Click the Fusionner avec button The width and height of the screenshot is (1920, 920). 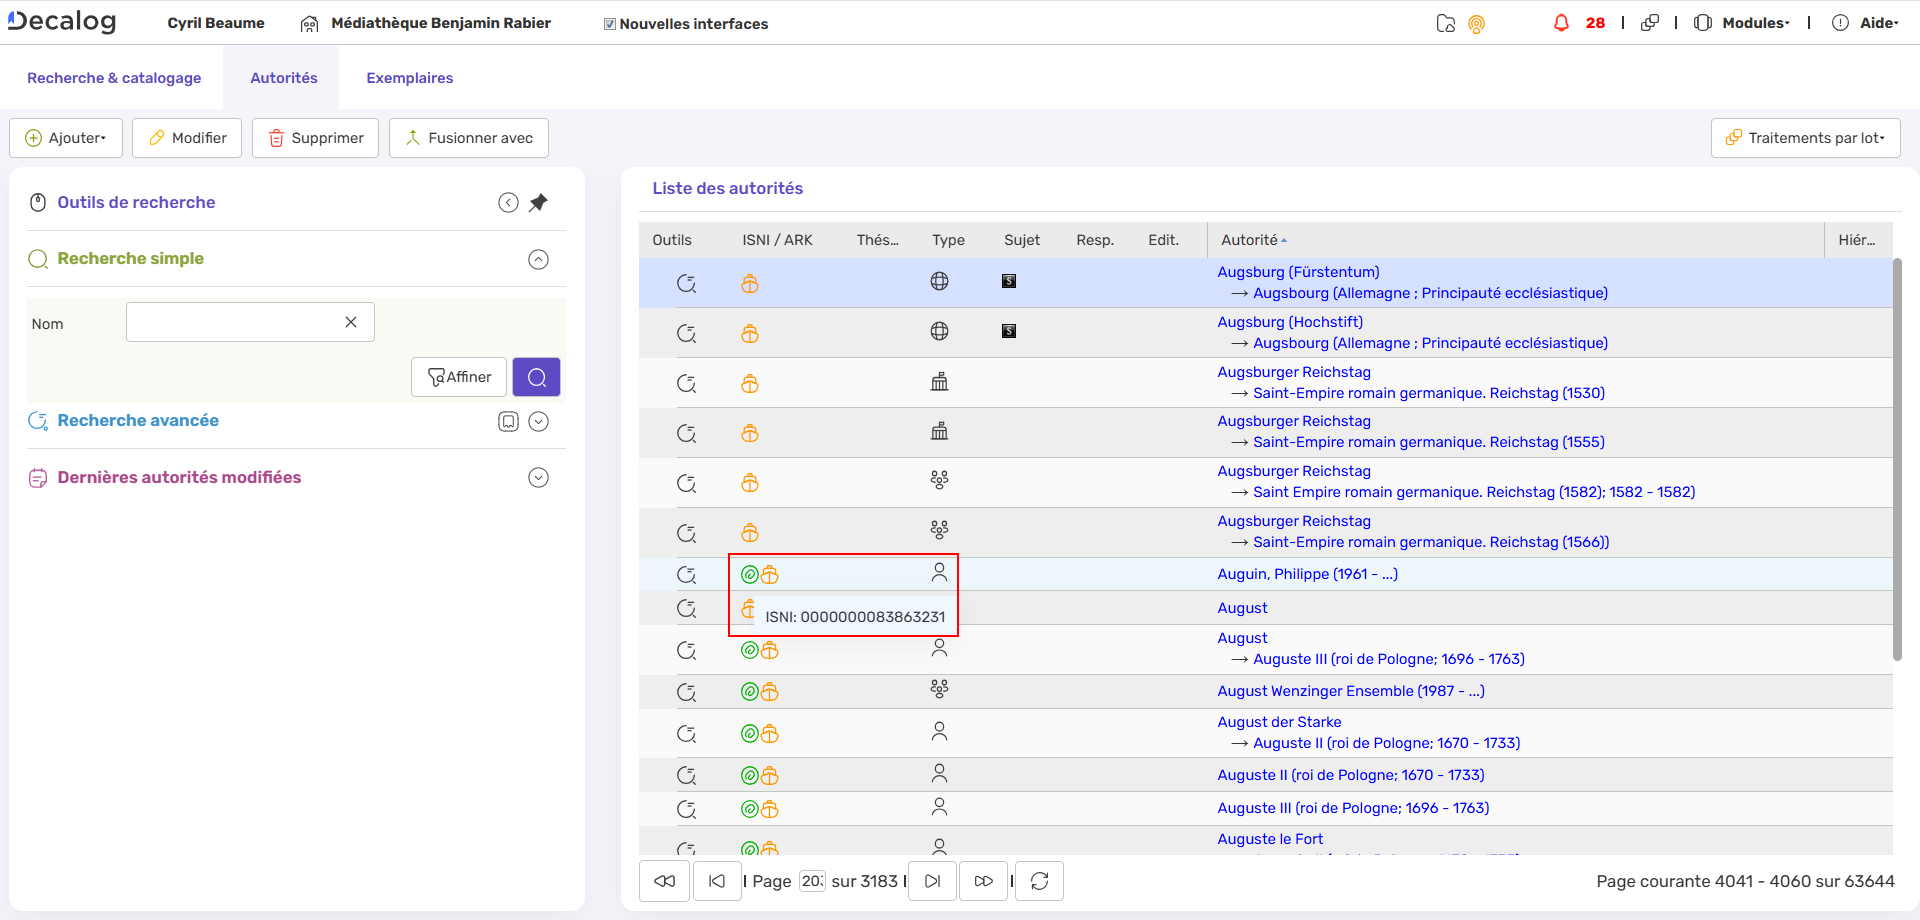tap(469, 138)
